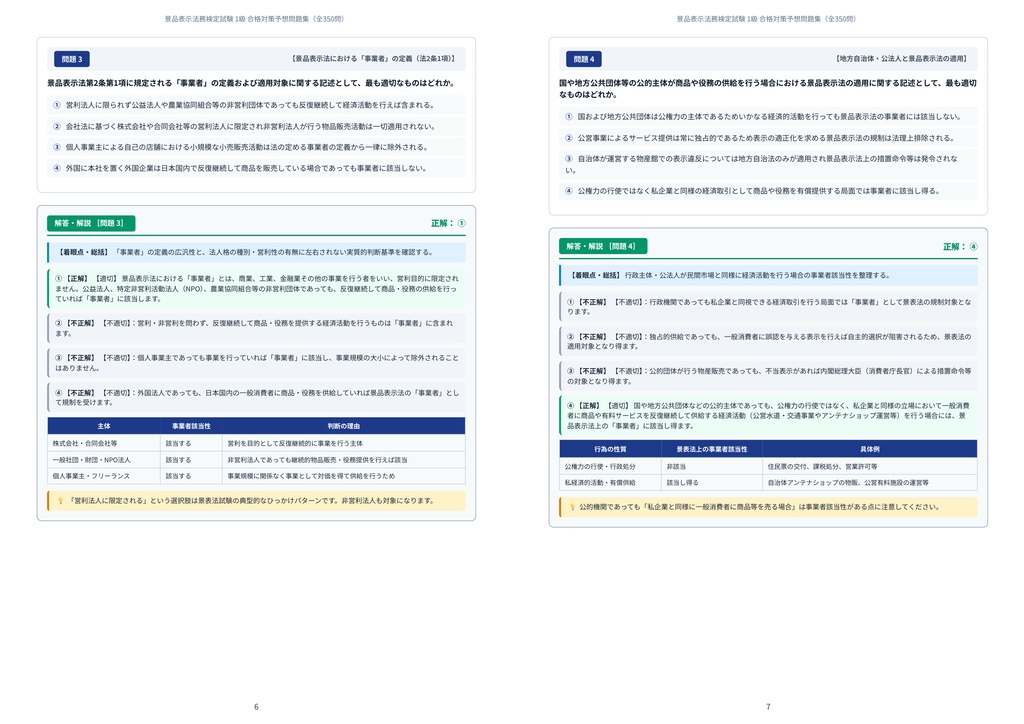
Task: Click the yellow tip 公的機関であっても「私企業と同様に
Action: pyautogui.click(x=768, y=507)
